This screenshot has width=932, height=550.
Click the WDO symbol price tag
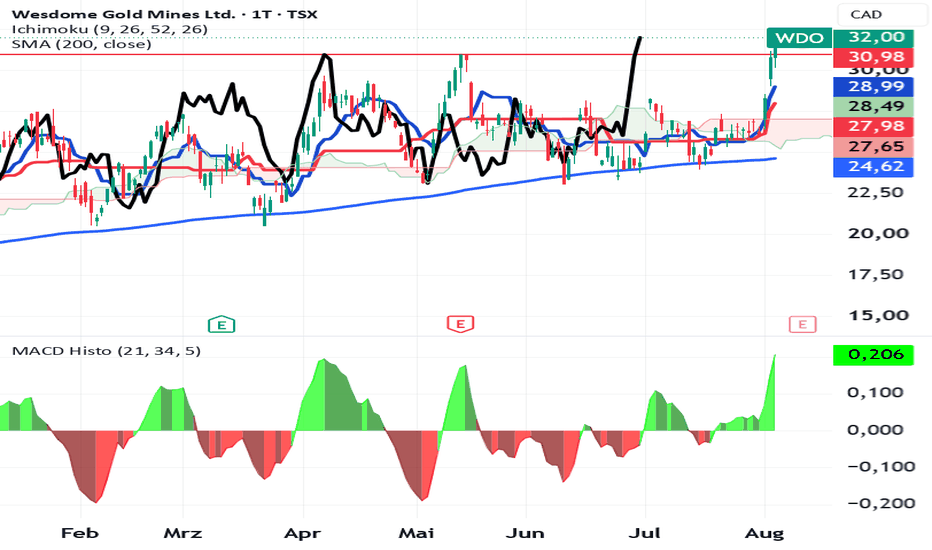(x=799, y=38)
